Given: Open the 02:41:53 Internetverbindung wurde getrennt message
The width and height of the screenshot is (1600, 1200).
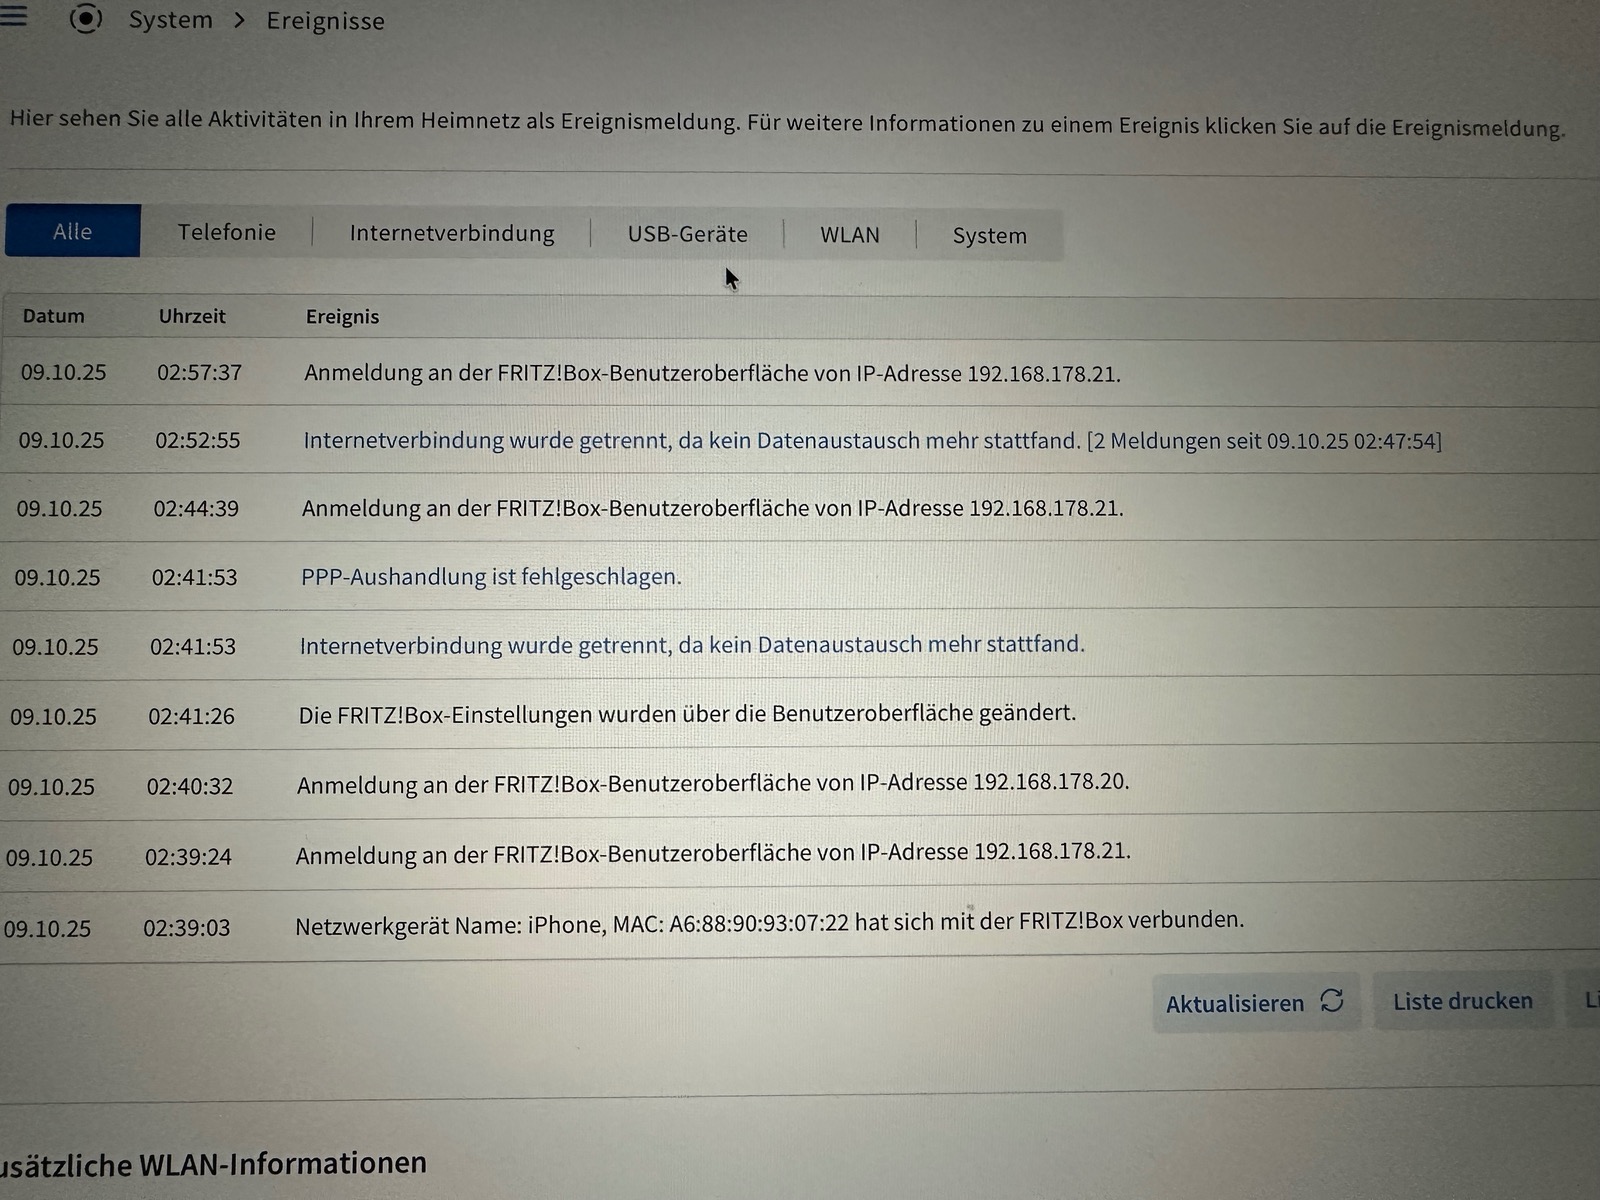Looking at the screenshot, I should pyautogui.click(x=691, y=645).
